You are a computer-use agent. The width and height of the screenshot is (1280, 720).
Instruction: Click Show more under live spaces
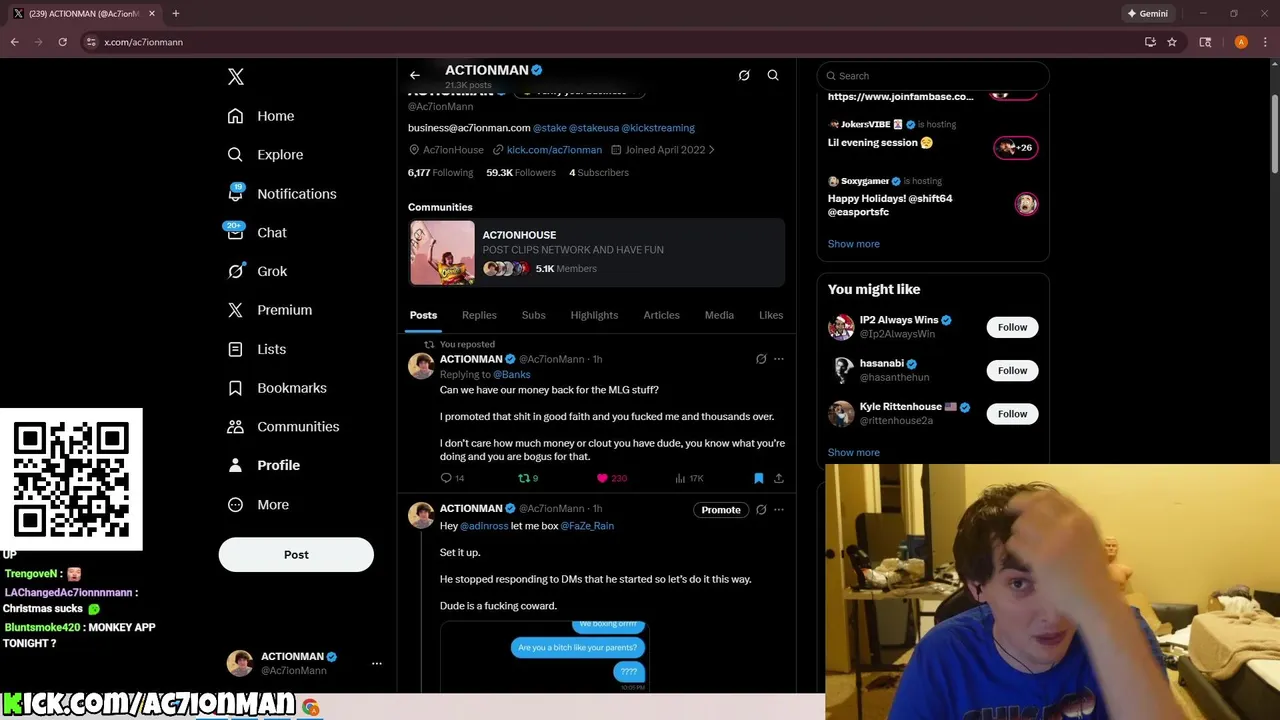click(x=854, y=244)
